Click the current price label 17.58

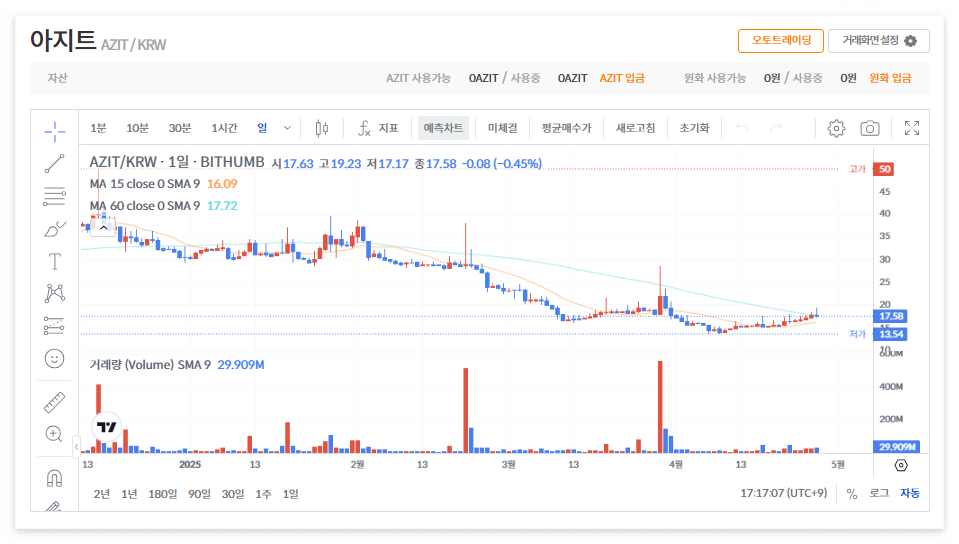890,316
